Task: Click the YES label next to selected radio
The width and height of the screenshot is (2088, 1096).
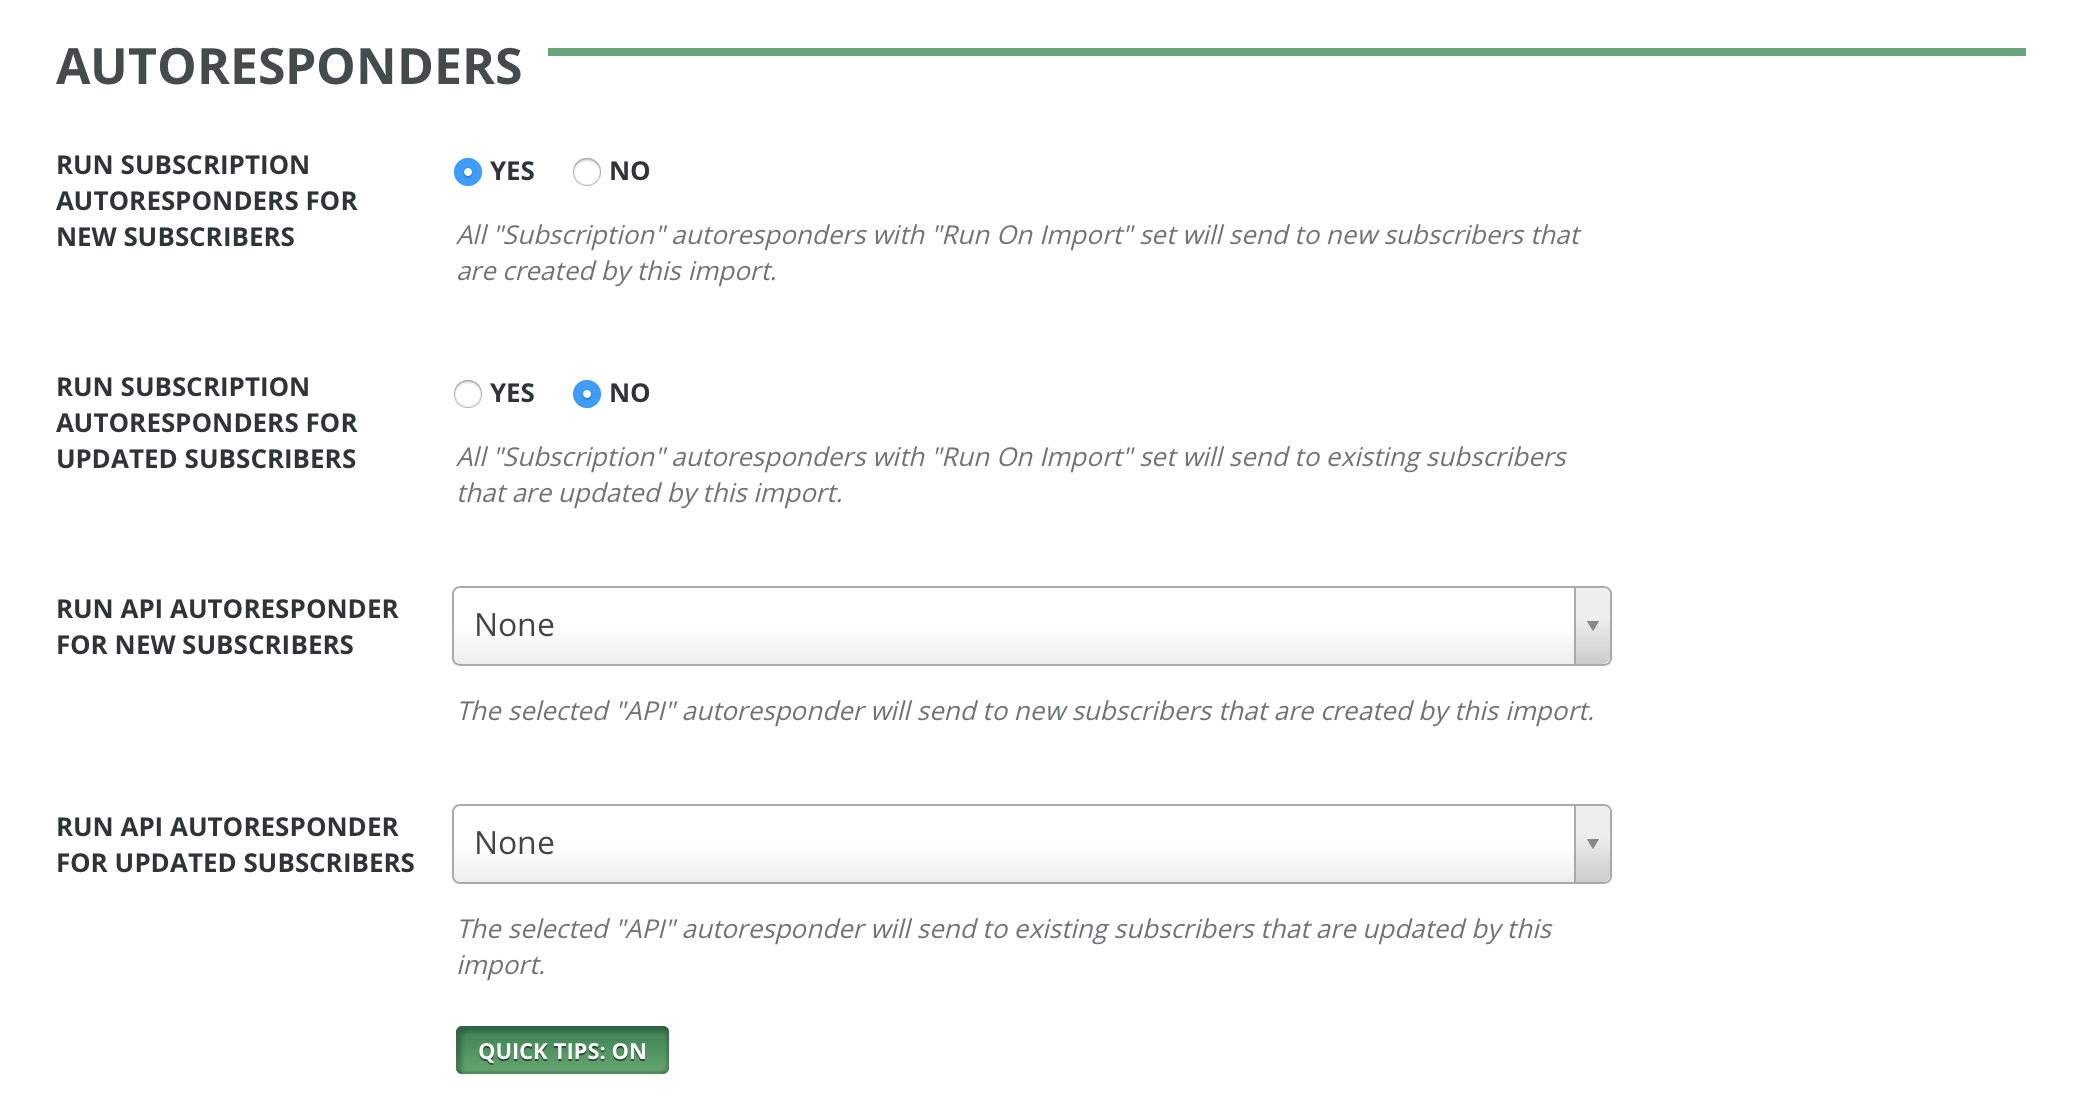Action: coord(512,172)
